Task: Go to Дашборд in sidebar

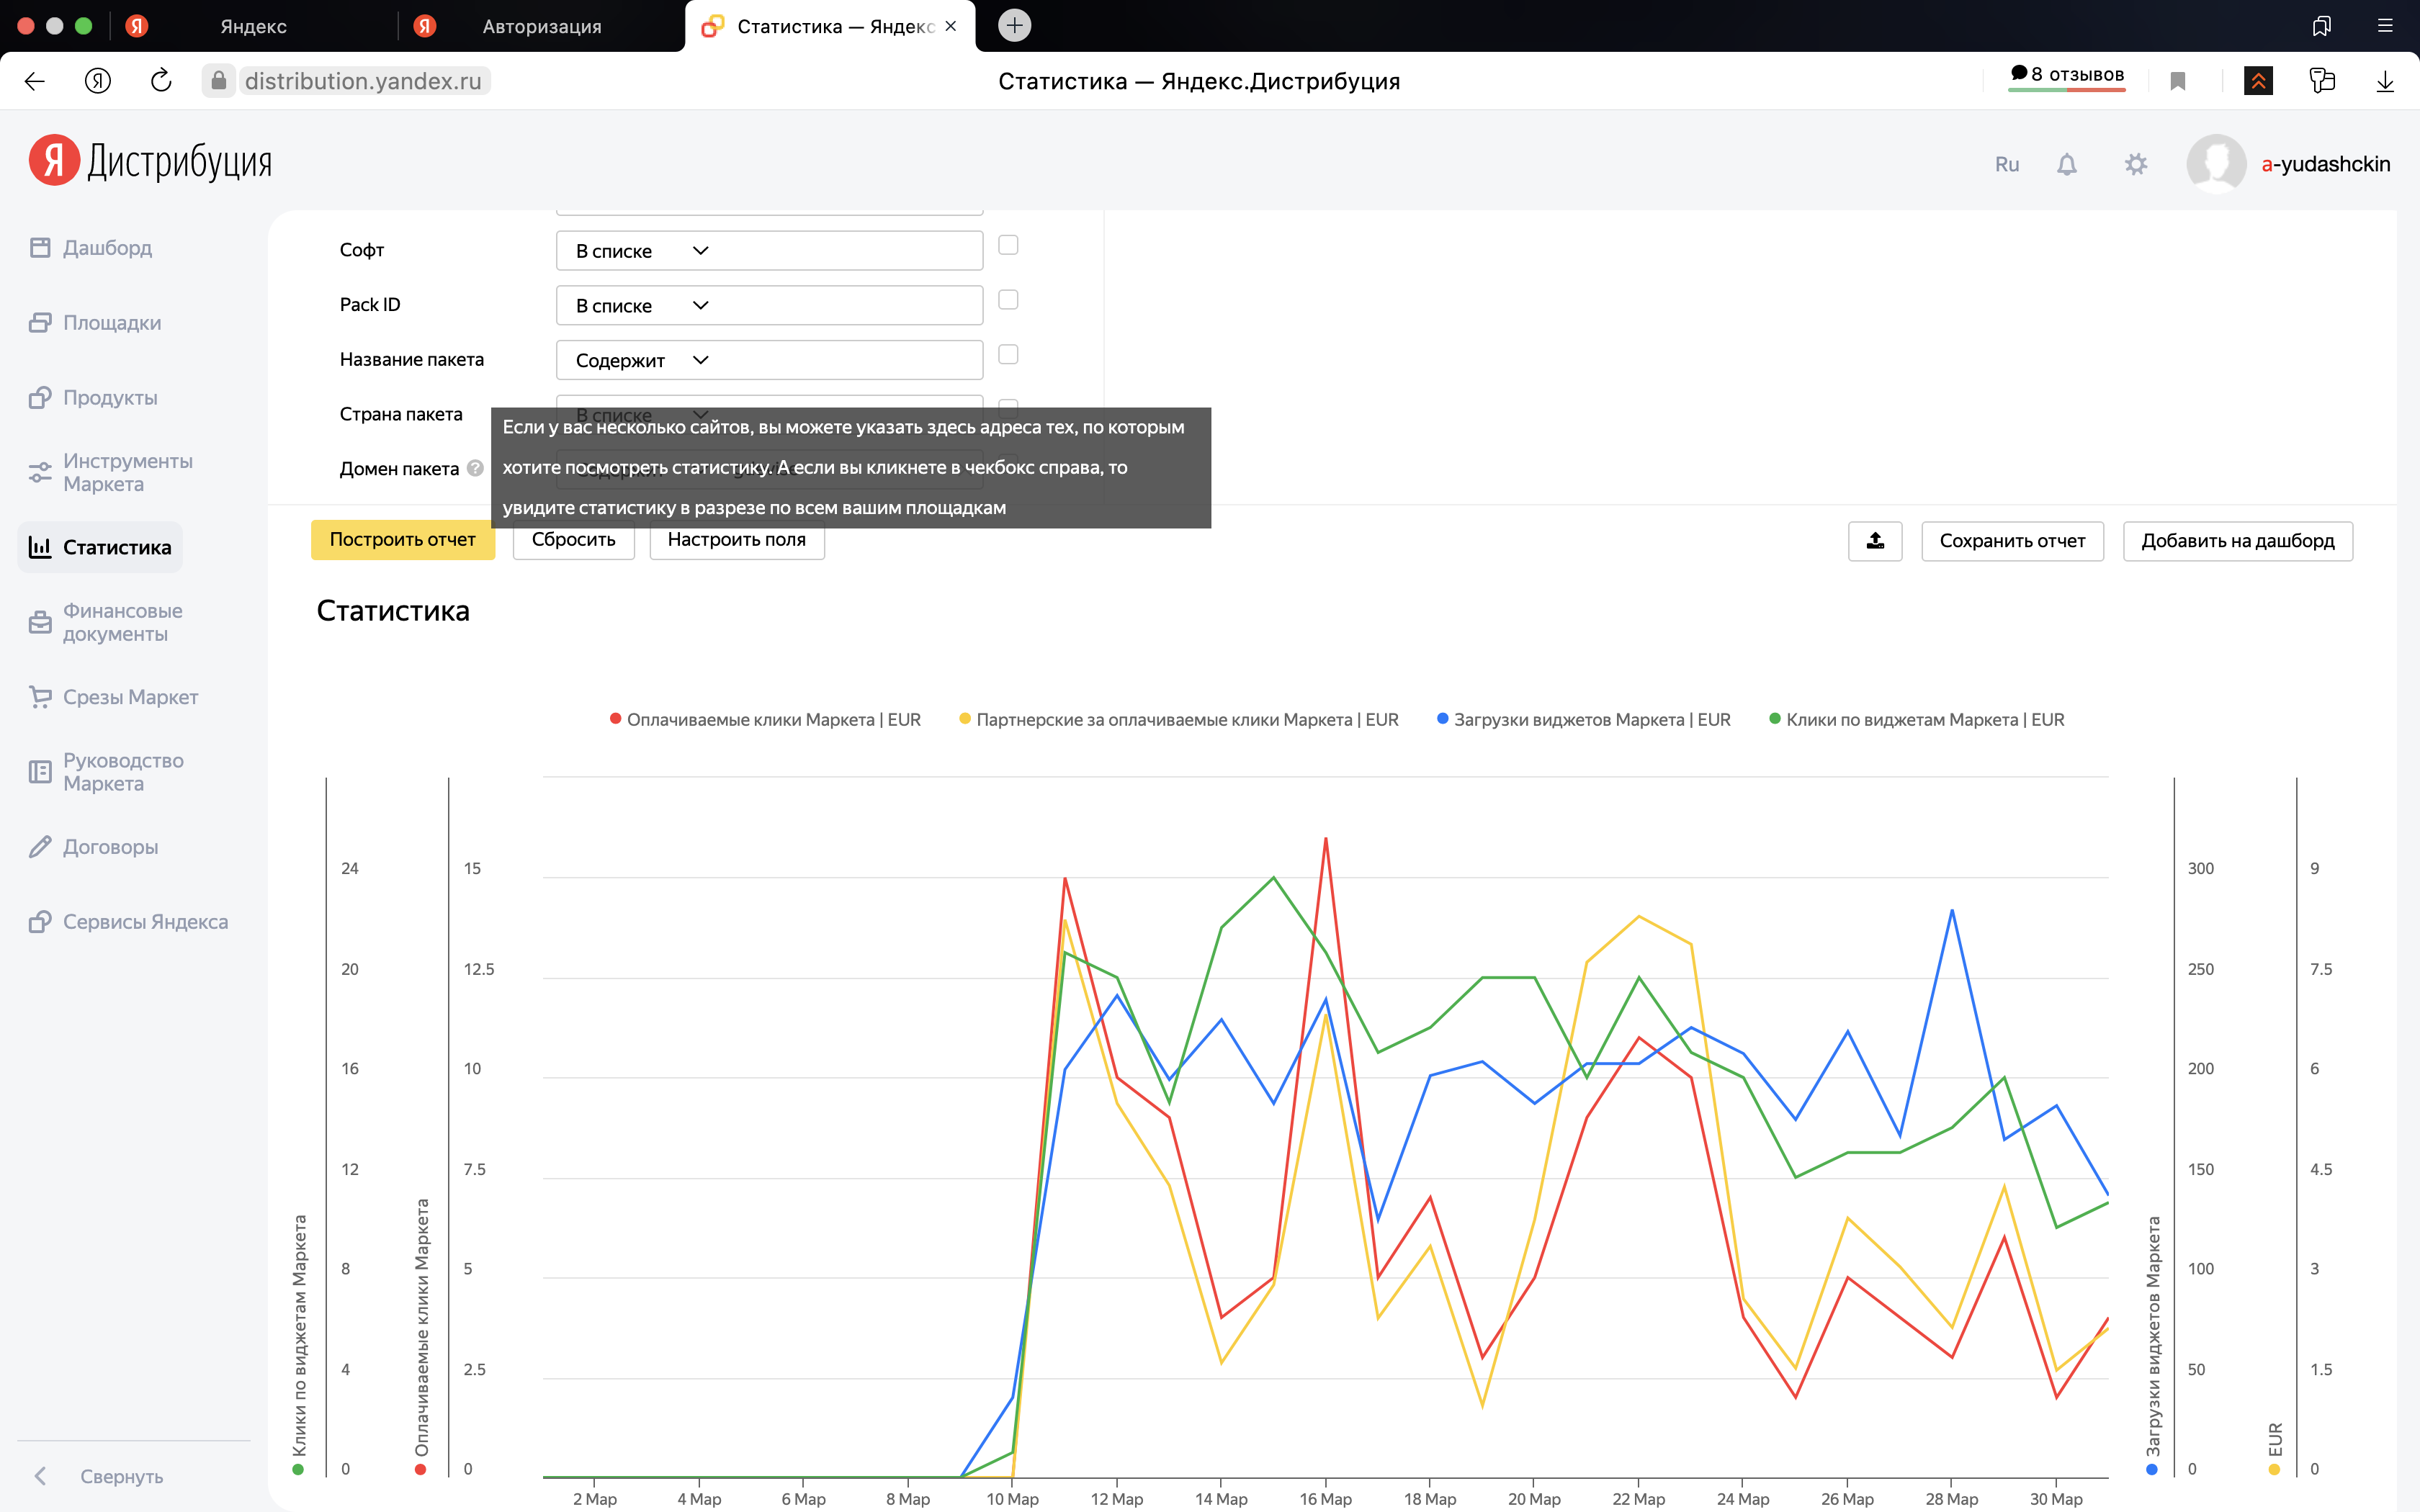Action: click(x=107, y=247)
